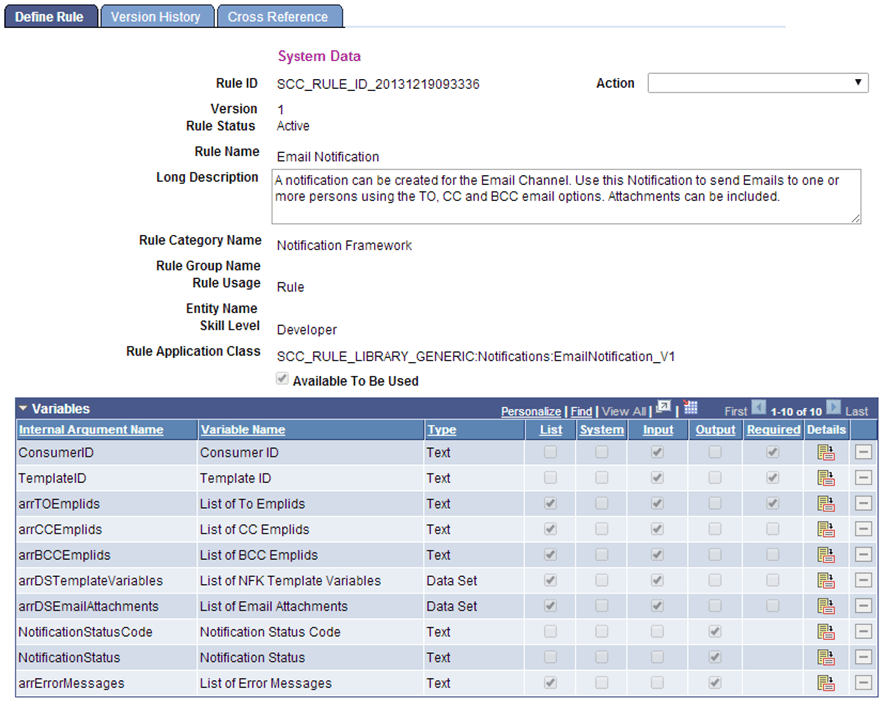Switch to the Version History tab
Image resolution: width=884 pixels, height=702 pixels.
click(x=156, y=16)
